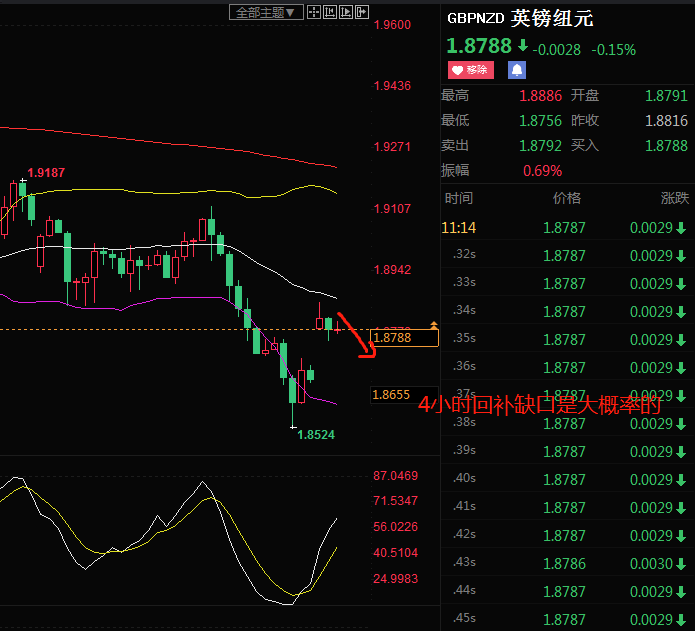Click the 最低 value 1.8756
The width and height of the screenshot is (695, 631).
click(540, 121)
